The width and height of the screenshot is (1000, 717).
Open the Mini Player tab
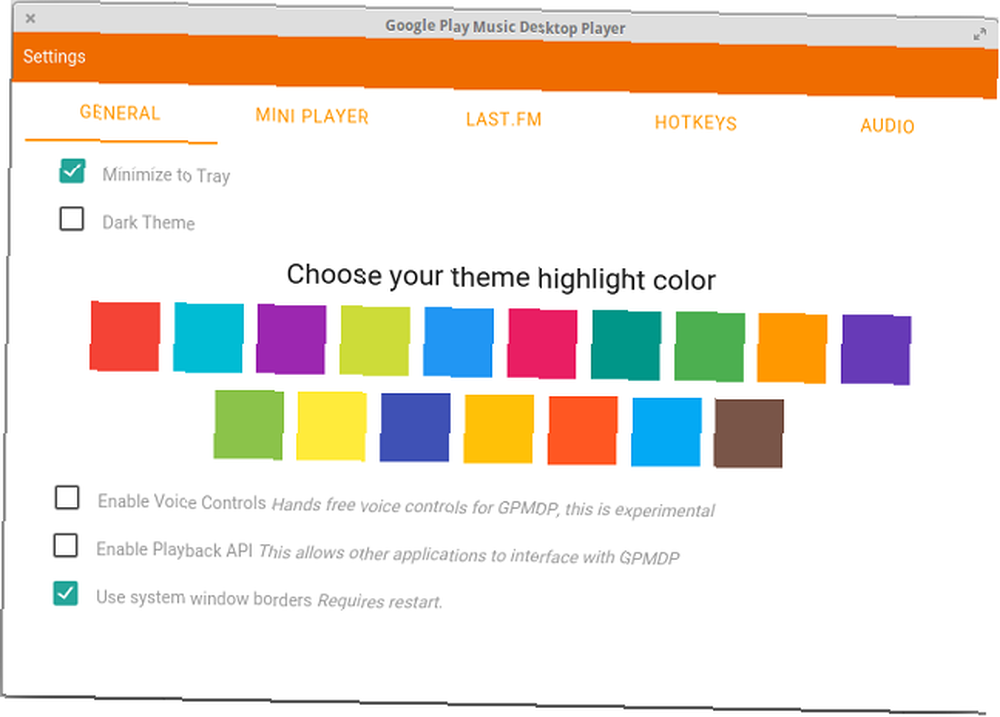312,116
